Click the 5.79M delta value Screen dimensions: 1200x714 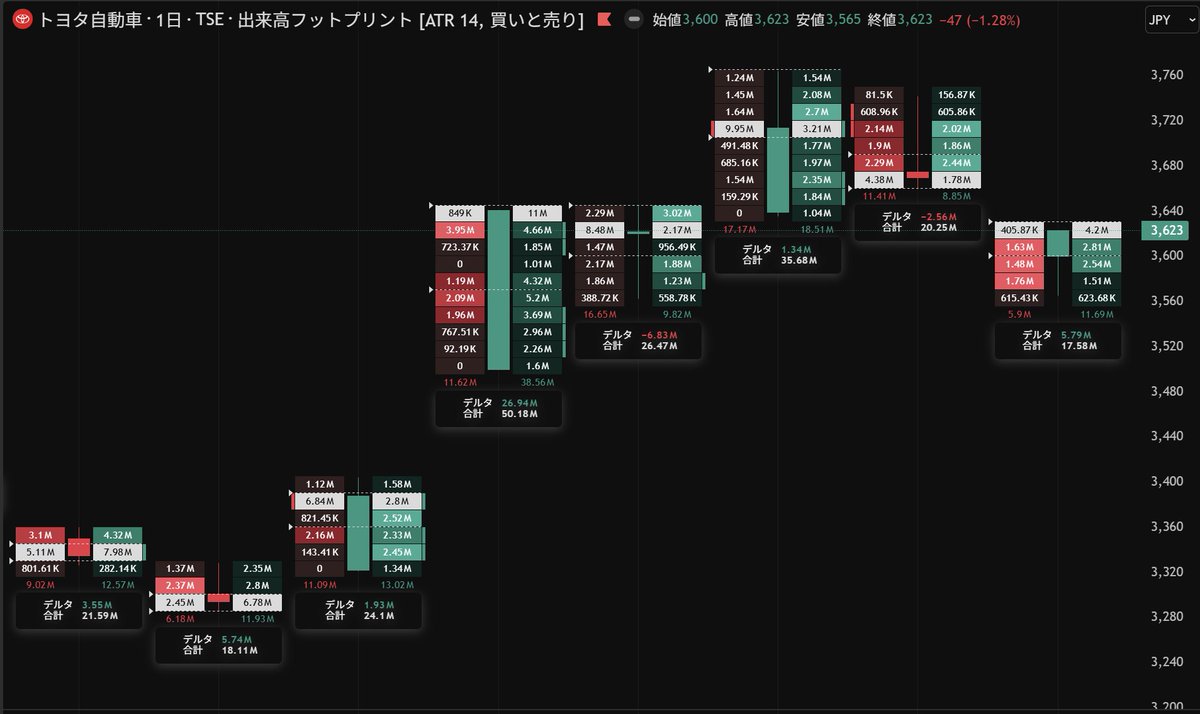(x=1076, y=335)
